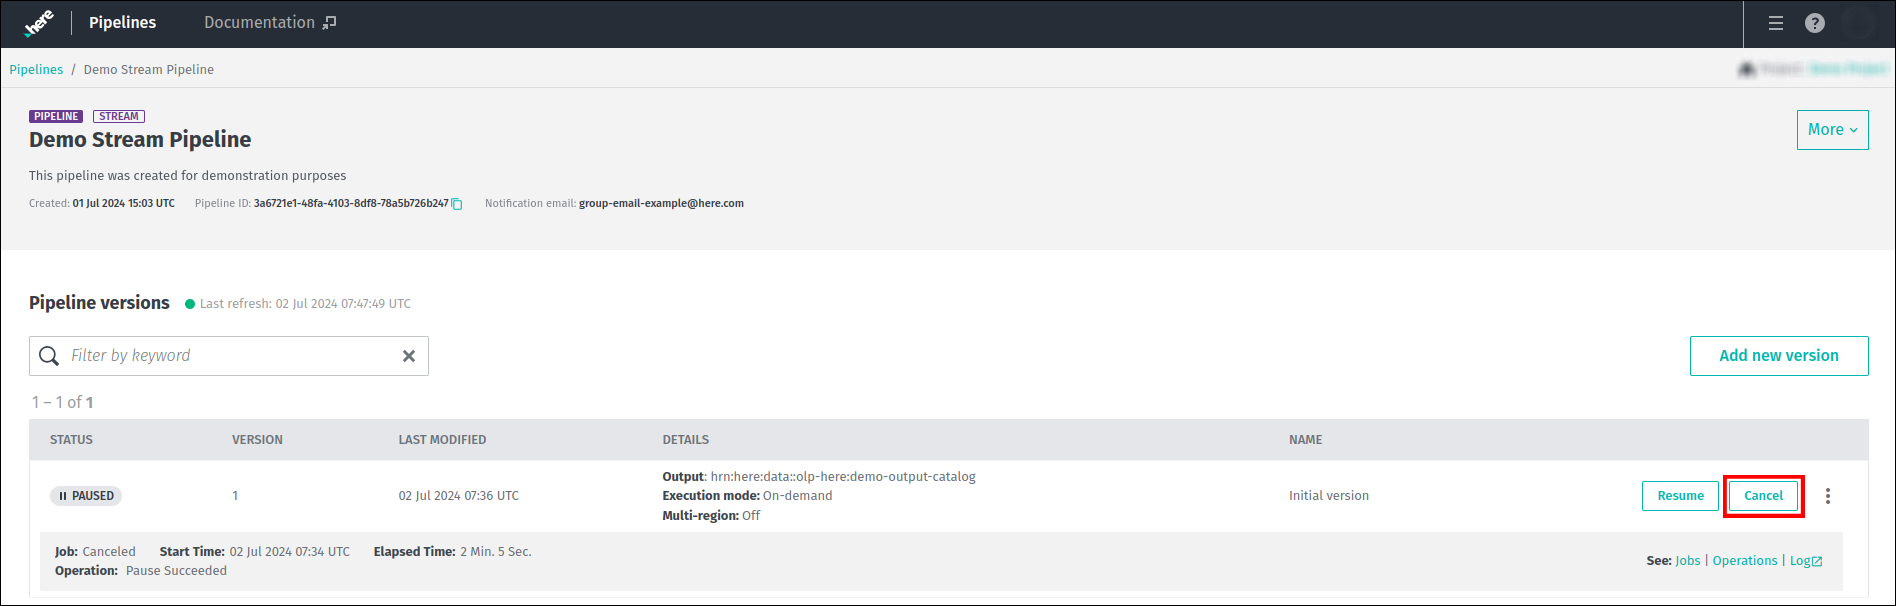Click the Demo Stream Pipeline breadcrumb text
The width and height of the screenshot is (1896, 606).
(x=149, y=69)
